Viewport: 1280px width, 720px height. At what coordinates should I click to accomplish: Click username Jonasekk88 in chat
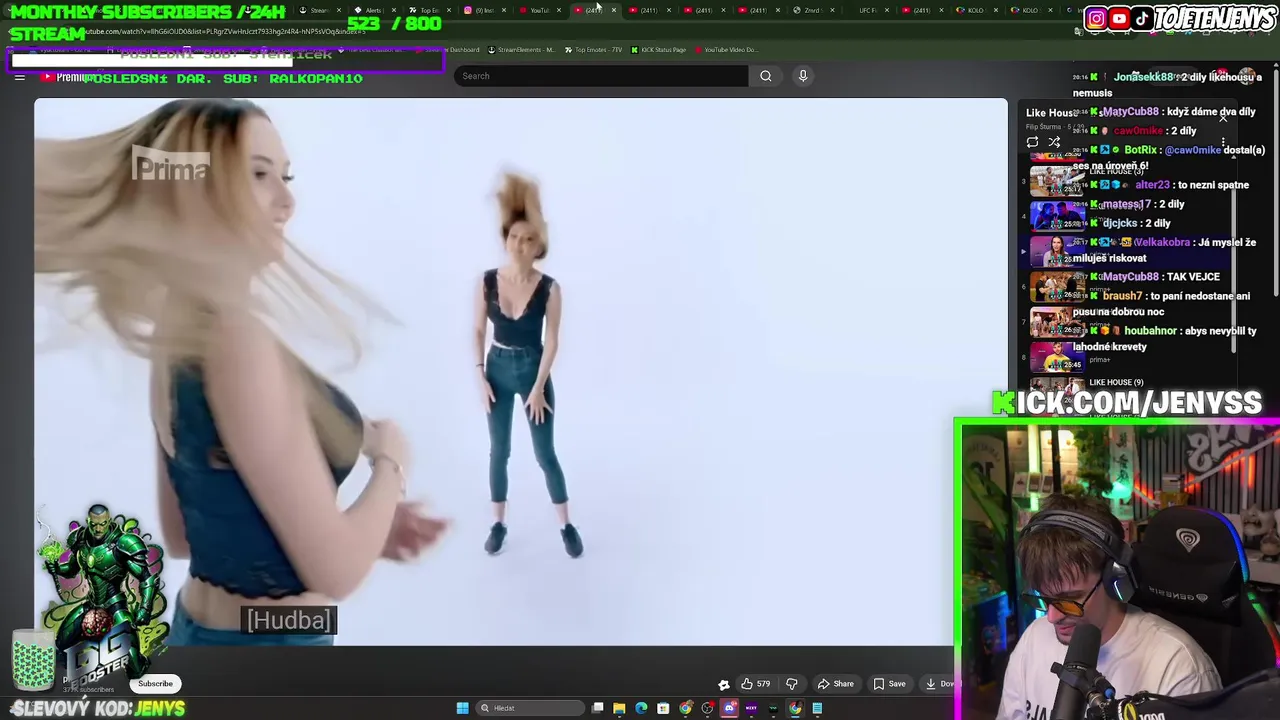pyautogui.click(x=1143, y=77)
